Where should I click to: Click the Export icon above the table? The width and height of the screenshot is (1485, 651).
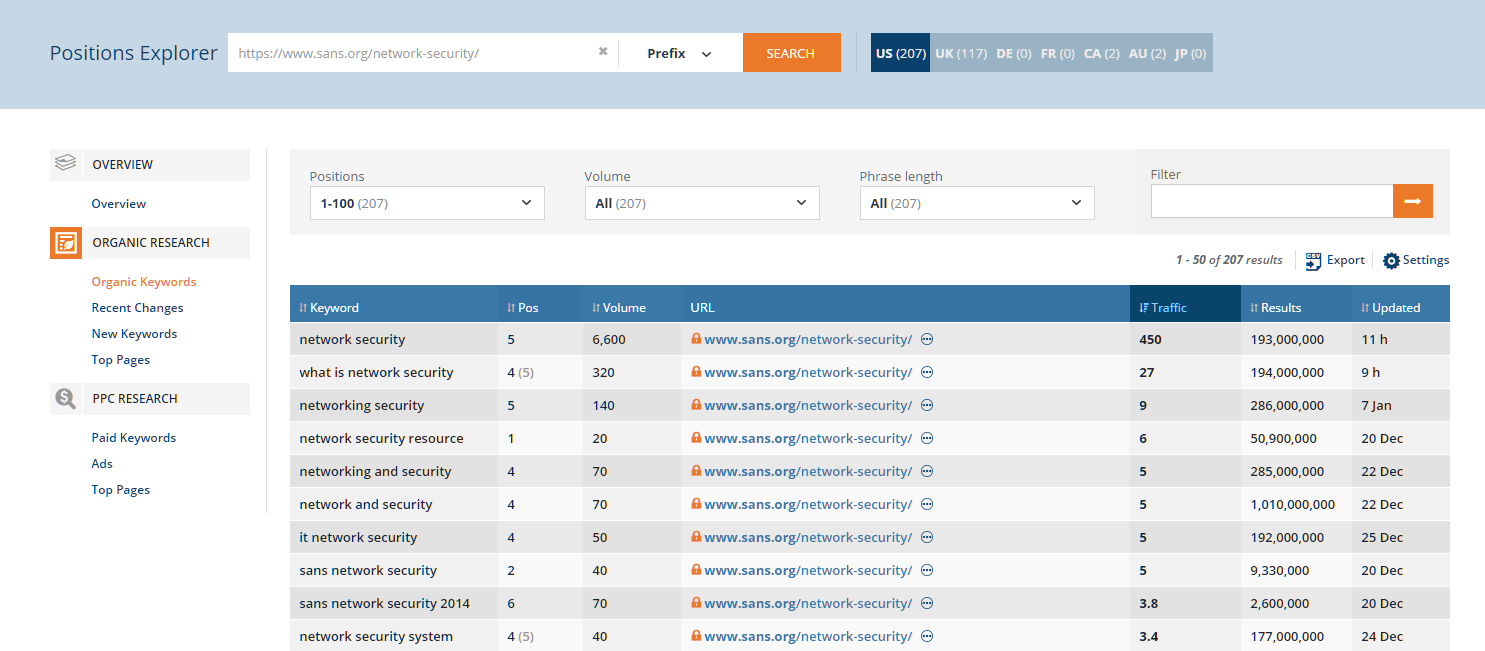point(1313,260)
